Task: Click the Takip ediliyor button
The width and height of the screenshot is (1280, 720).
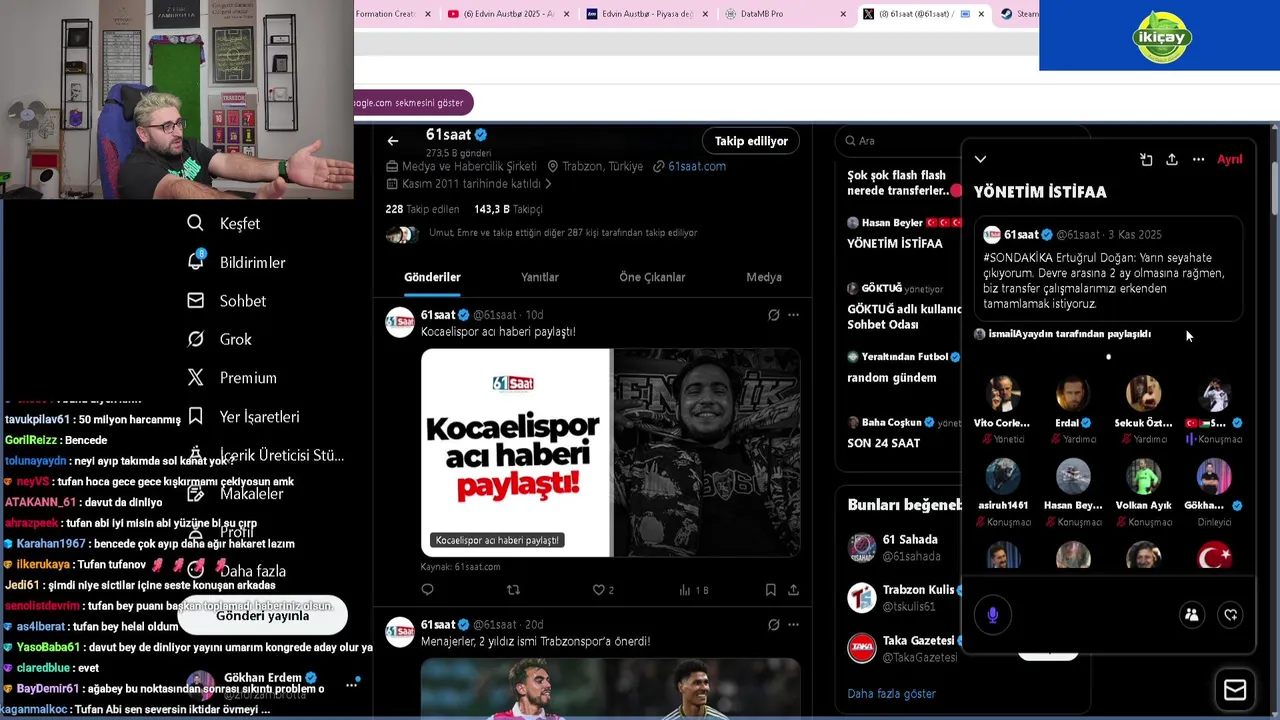Action: click(751, 141)
